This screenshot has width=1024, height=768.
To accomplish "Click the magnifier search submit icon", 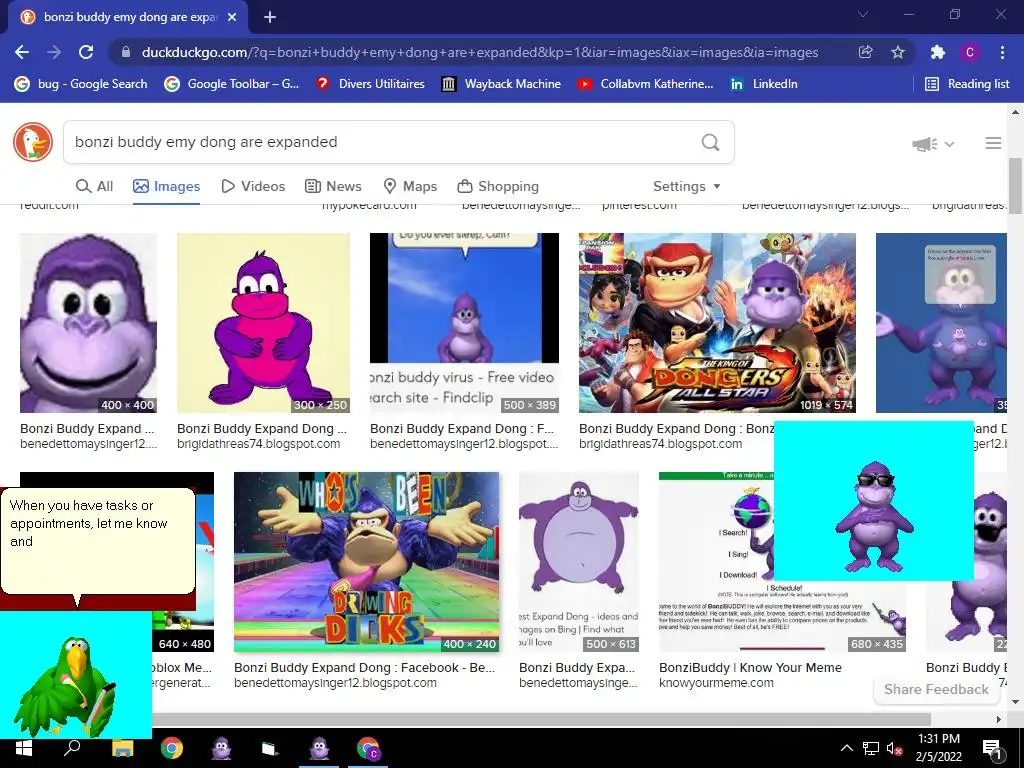I will (711, 142).
